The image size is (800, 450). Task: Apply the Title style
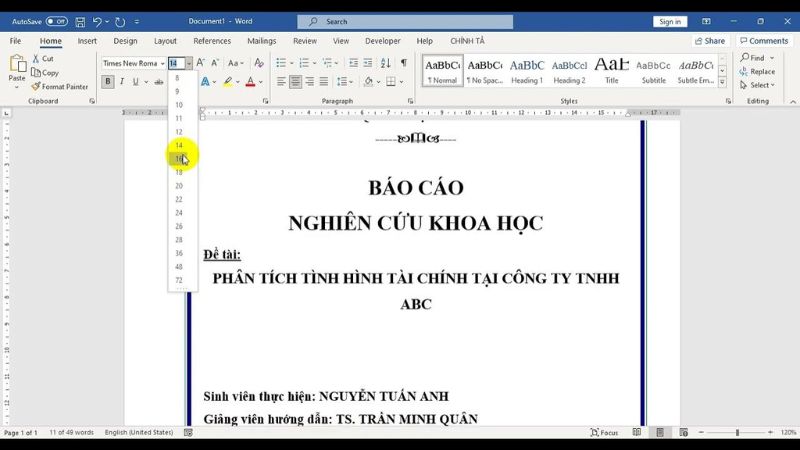coord(612,70)
